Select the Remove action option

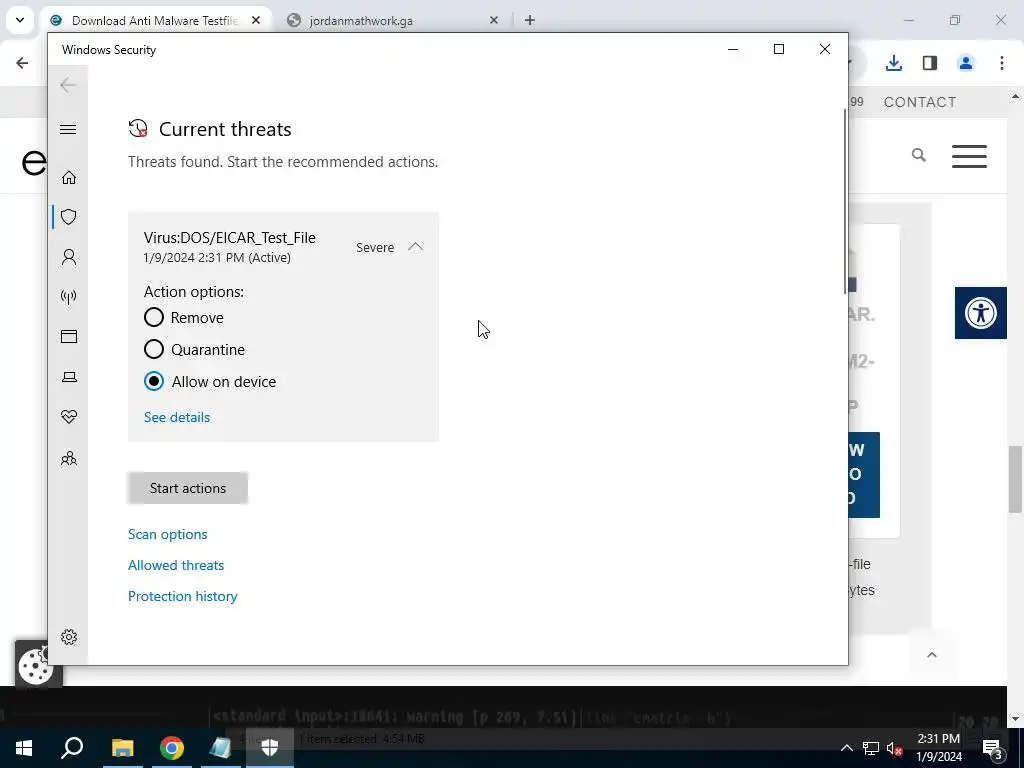tap(153, 317)
